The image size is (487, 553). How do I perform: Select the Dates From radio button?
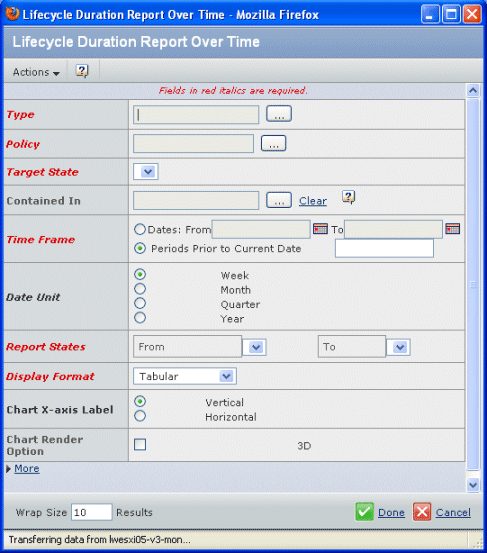pos(140,229)
